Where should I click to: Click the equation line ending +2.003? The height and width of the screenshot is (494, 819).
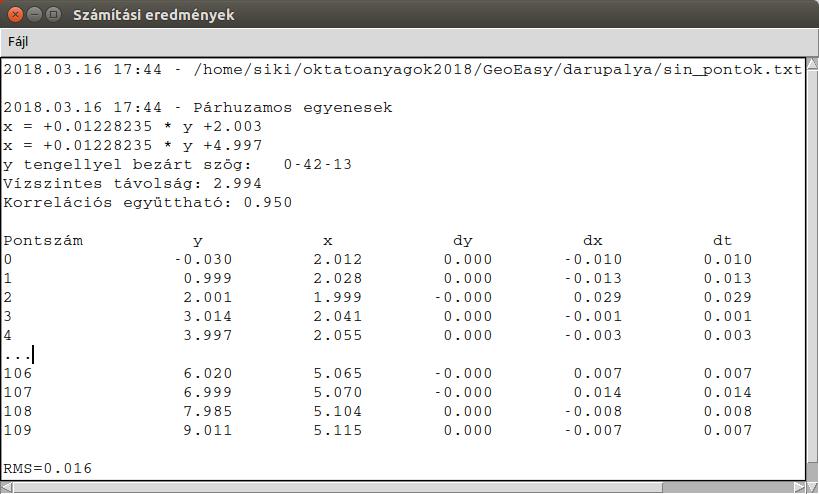tap(133, 127)
